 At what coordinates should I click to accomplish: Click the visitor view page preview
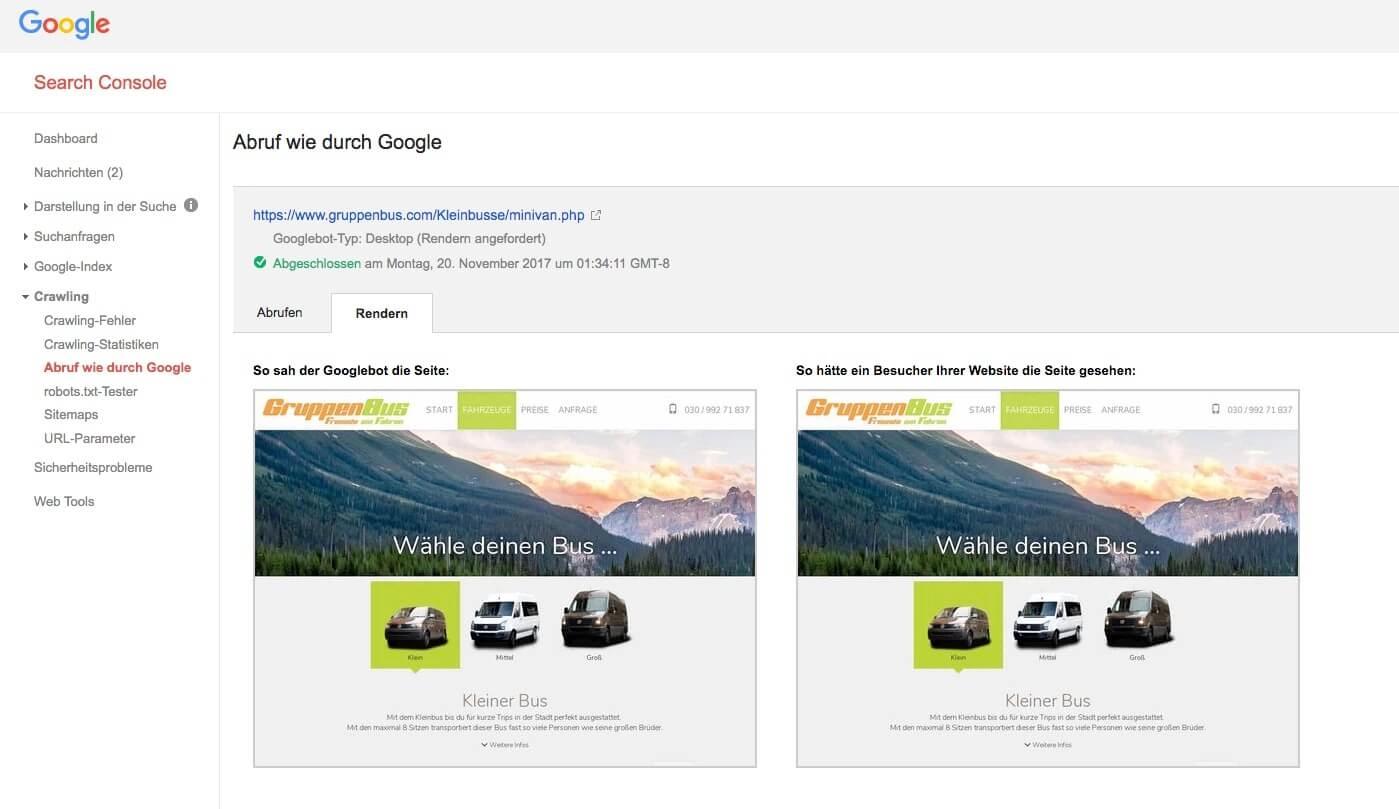(x=1047, y=578)
